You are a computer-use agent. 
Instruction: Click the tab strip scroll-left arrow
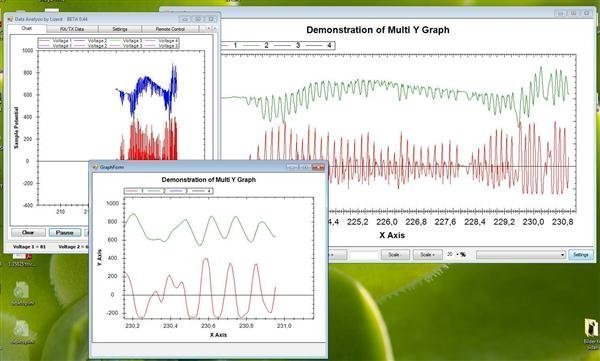coord(209,28)
